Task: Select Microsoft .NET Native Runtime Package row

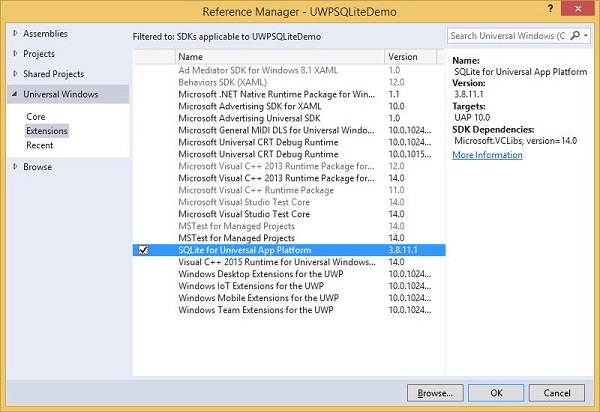Action: pos(289,94)
